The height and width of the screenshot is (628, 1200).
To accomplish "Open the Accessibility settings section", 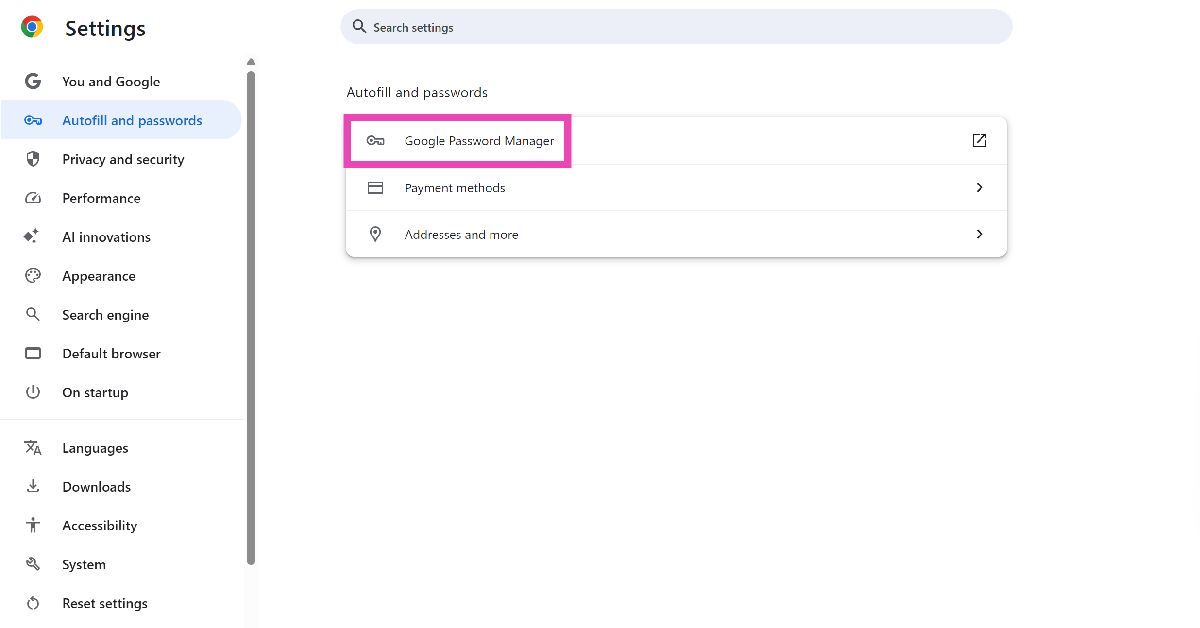I will [x=121, y=526].
